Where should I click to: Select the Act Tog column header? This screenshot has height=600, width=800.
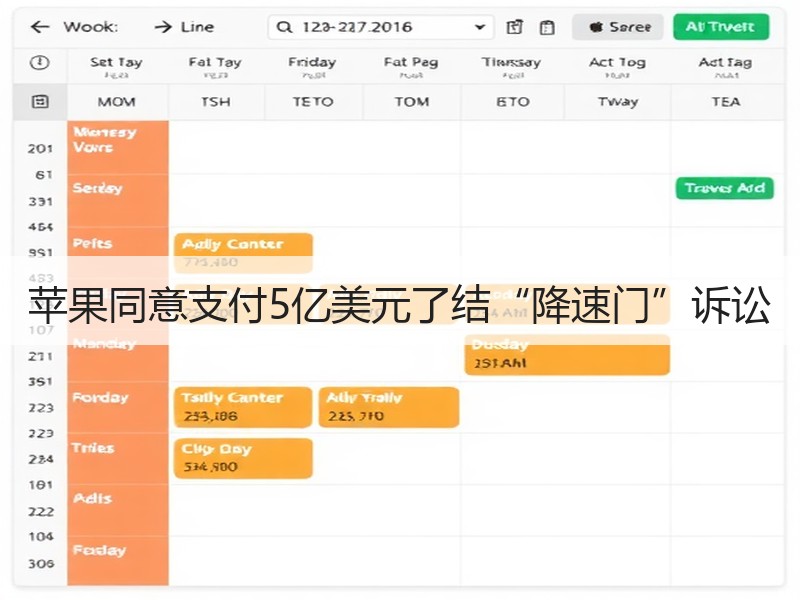617,66
